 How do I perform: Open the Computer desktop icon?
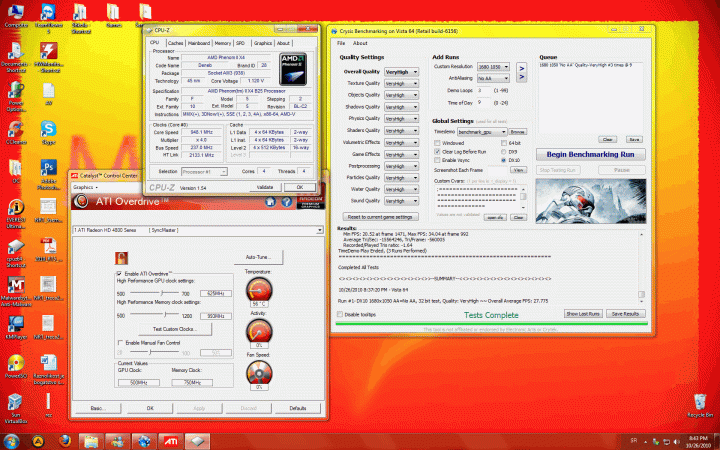pyautogui.click(x=15, y=15)
